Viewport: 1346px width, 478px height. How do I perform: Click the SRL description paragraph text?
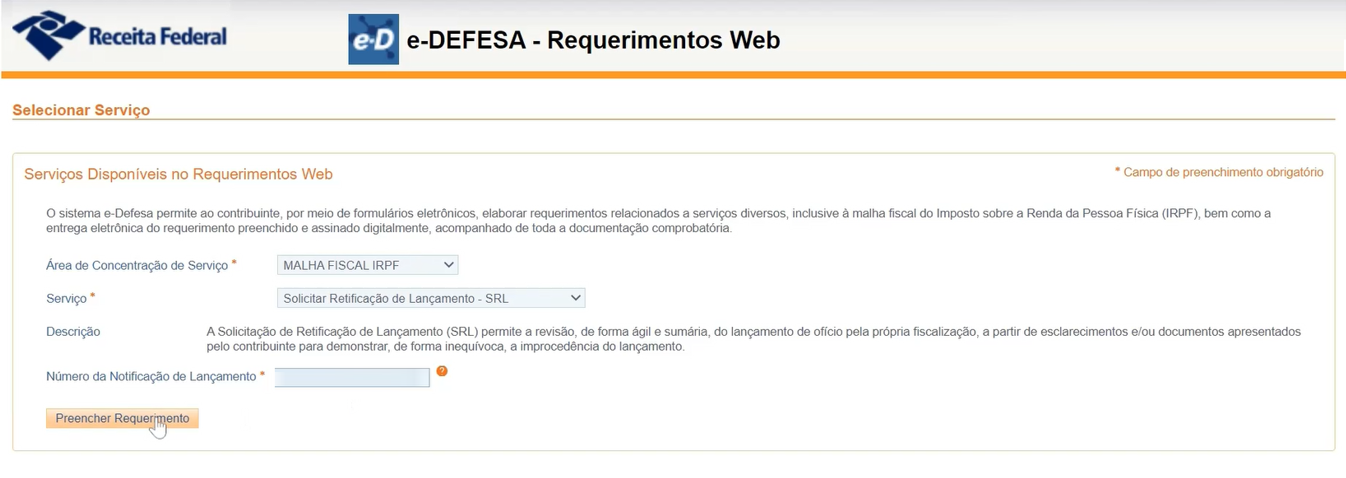click(x=754, y=339)
